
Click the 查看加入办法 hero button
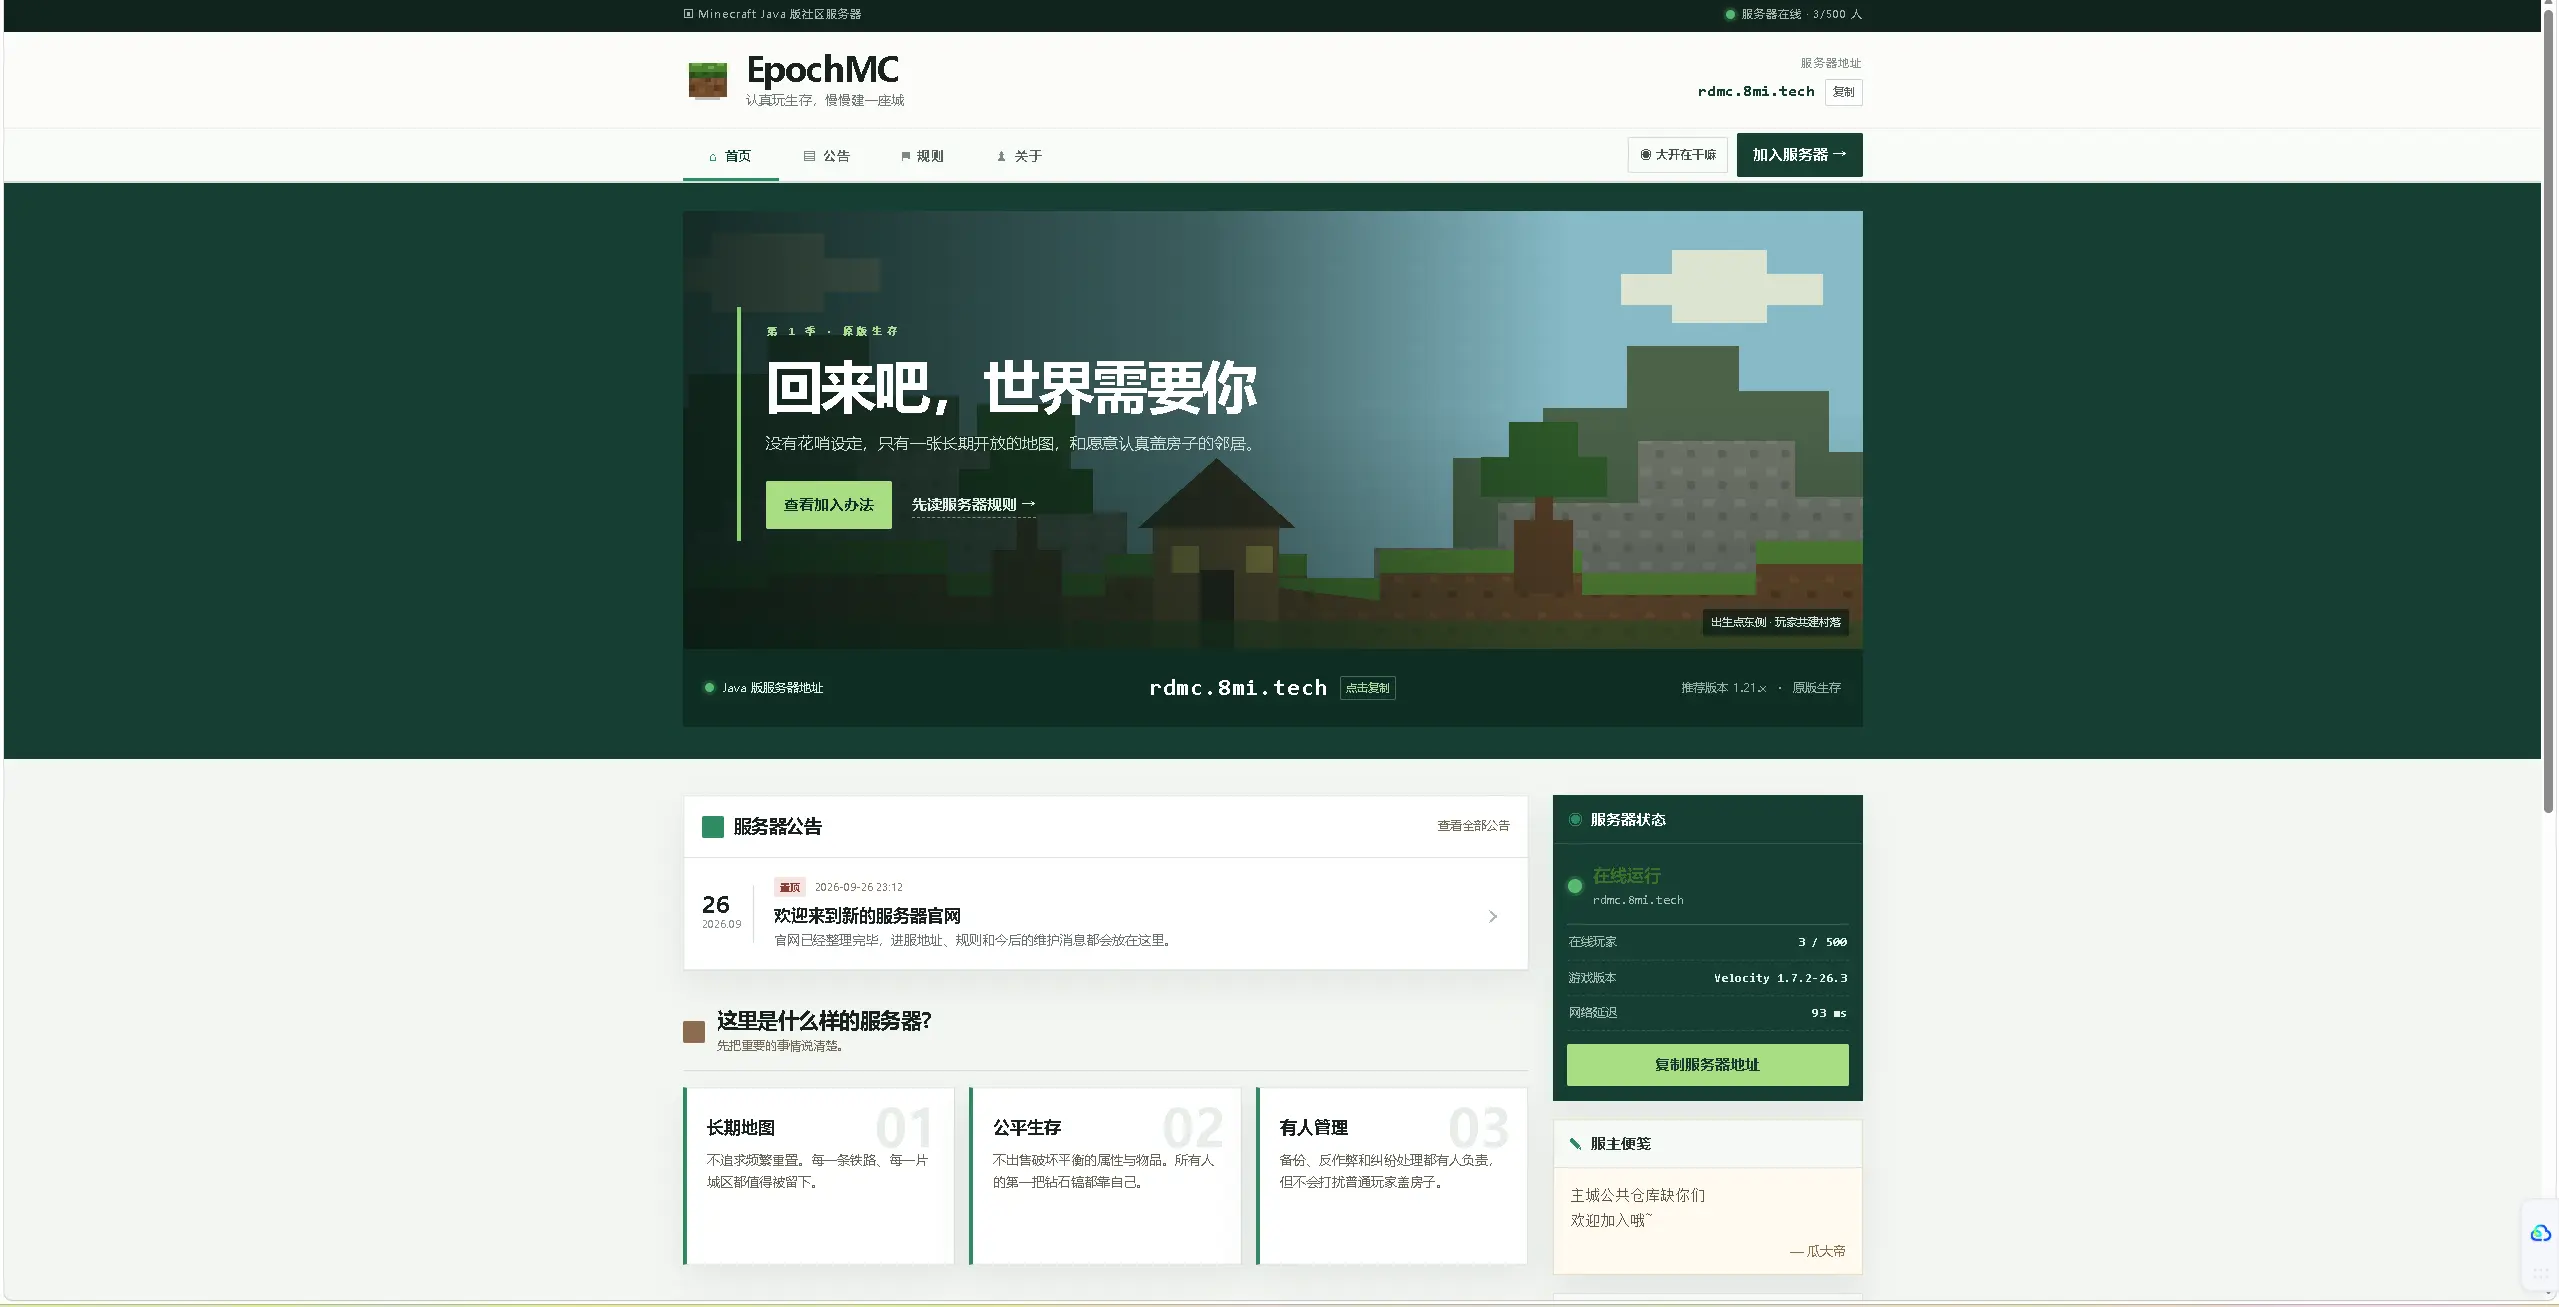[x=828, y=505]
